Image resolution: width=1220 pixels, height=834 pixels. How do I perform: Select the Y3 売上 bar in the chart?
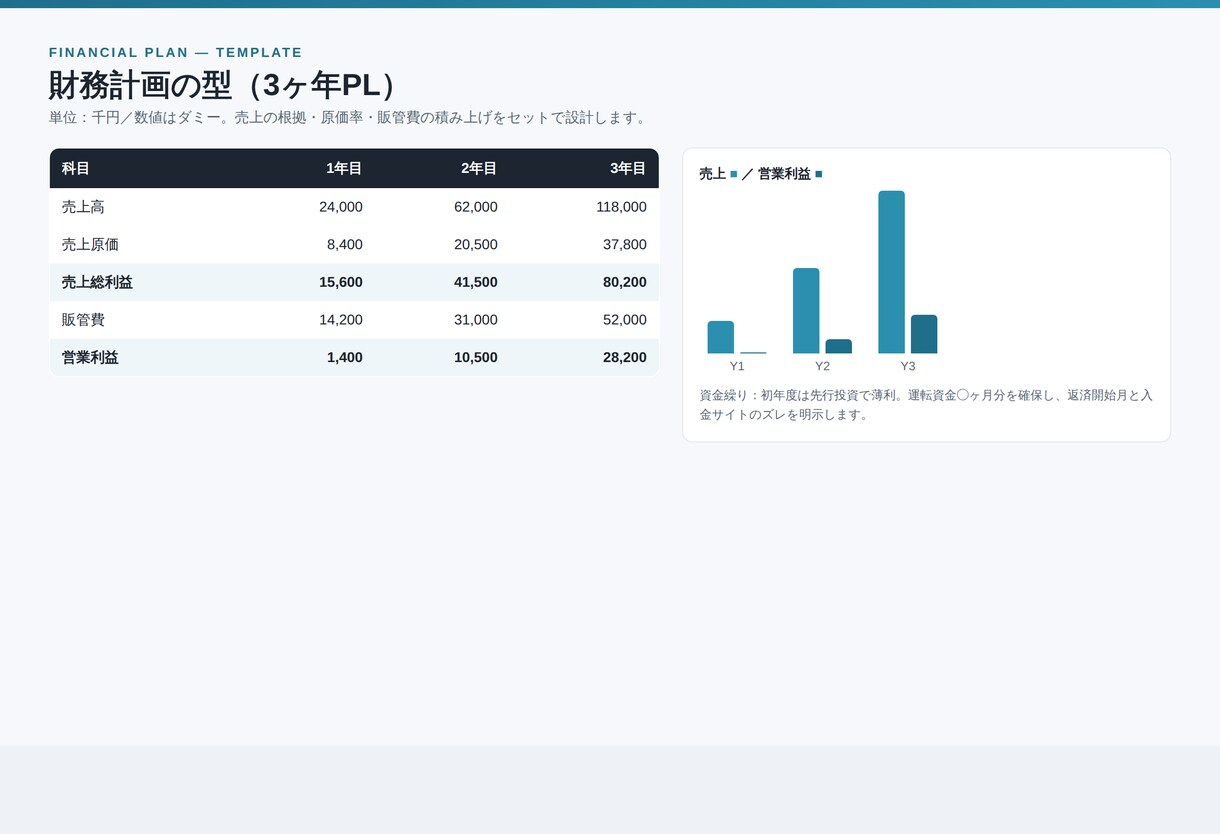point(891,272)
